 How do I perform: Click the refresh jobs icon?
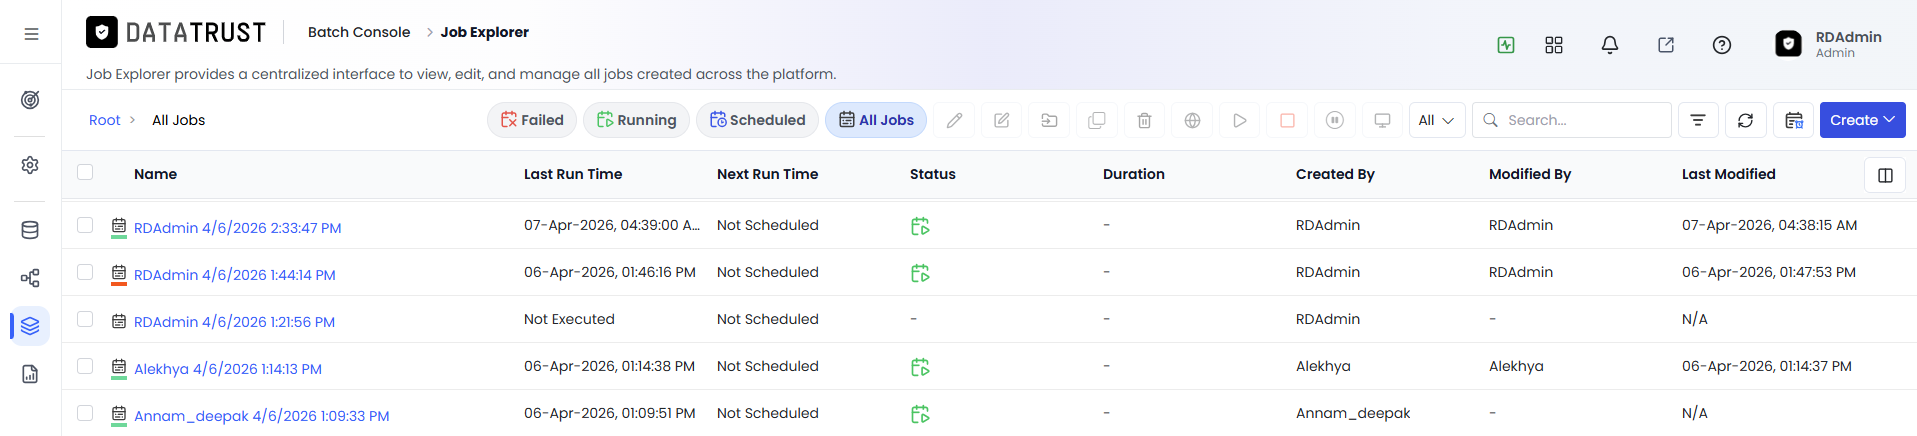[x=1745, y=120]
